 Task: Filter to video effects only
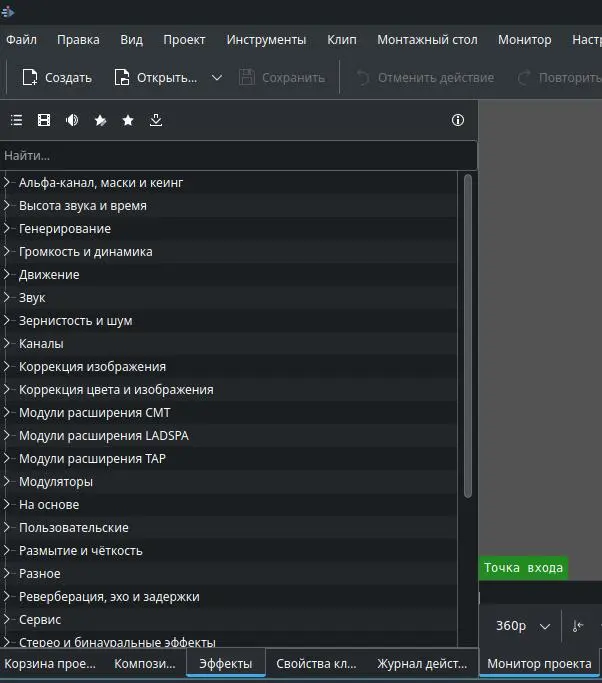44,120
